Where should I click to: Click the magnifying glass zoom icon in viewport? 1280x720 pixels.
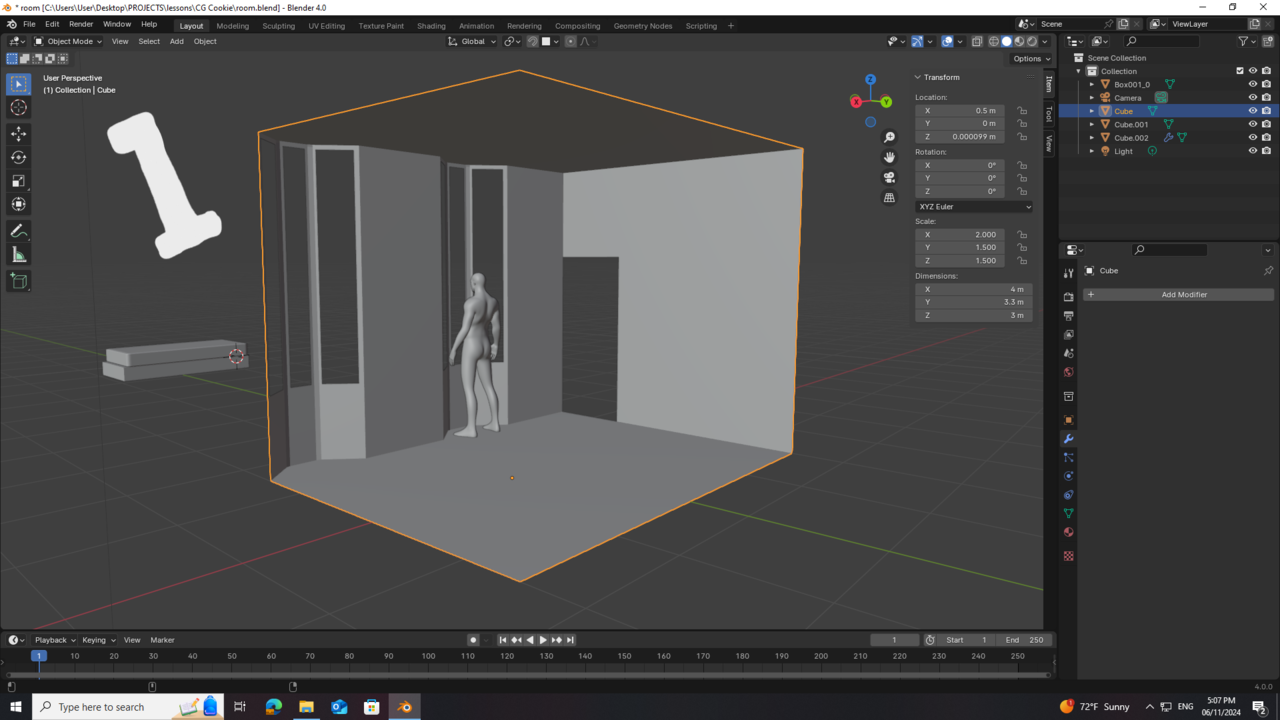[888, 136]
